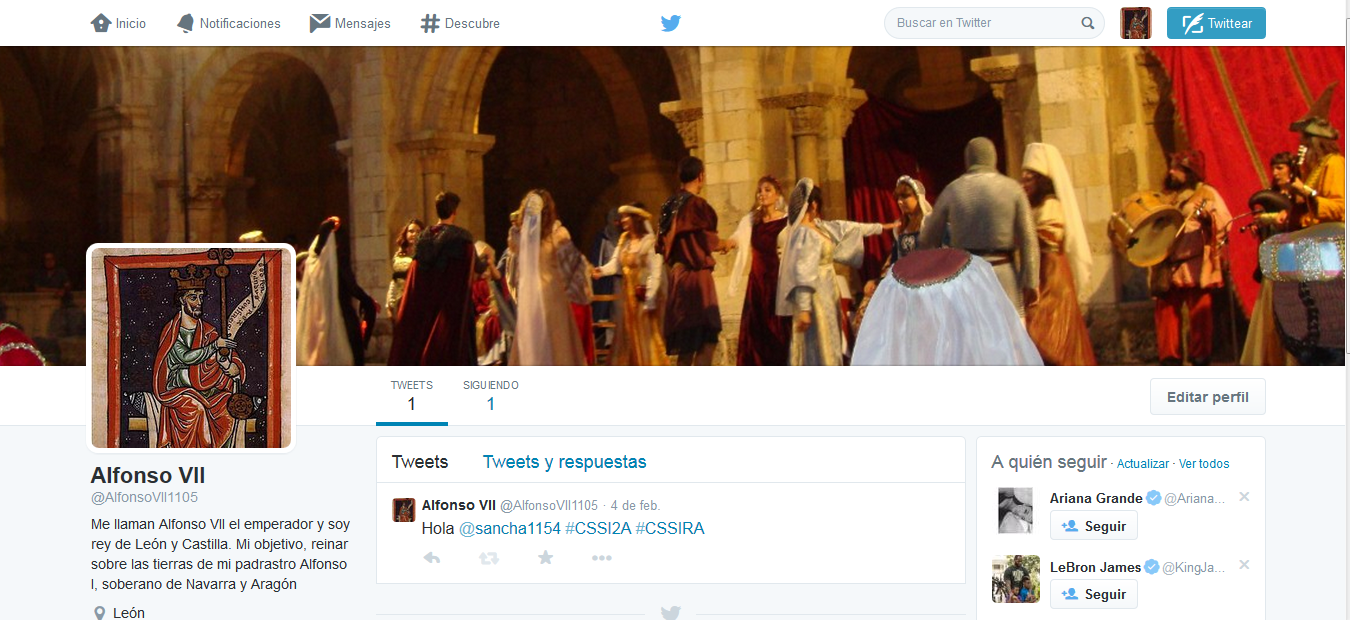The width and height of the screenshot is (1350, 620).
Task: Open the @sancha1154 mention
Action: tap(510, 528)
